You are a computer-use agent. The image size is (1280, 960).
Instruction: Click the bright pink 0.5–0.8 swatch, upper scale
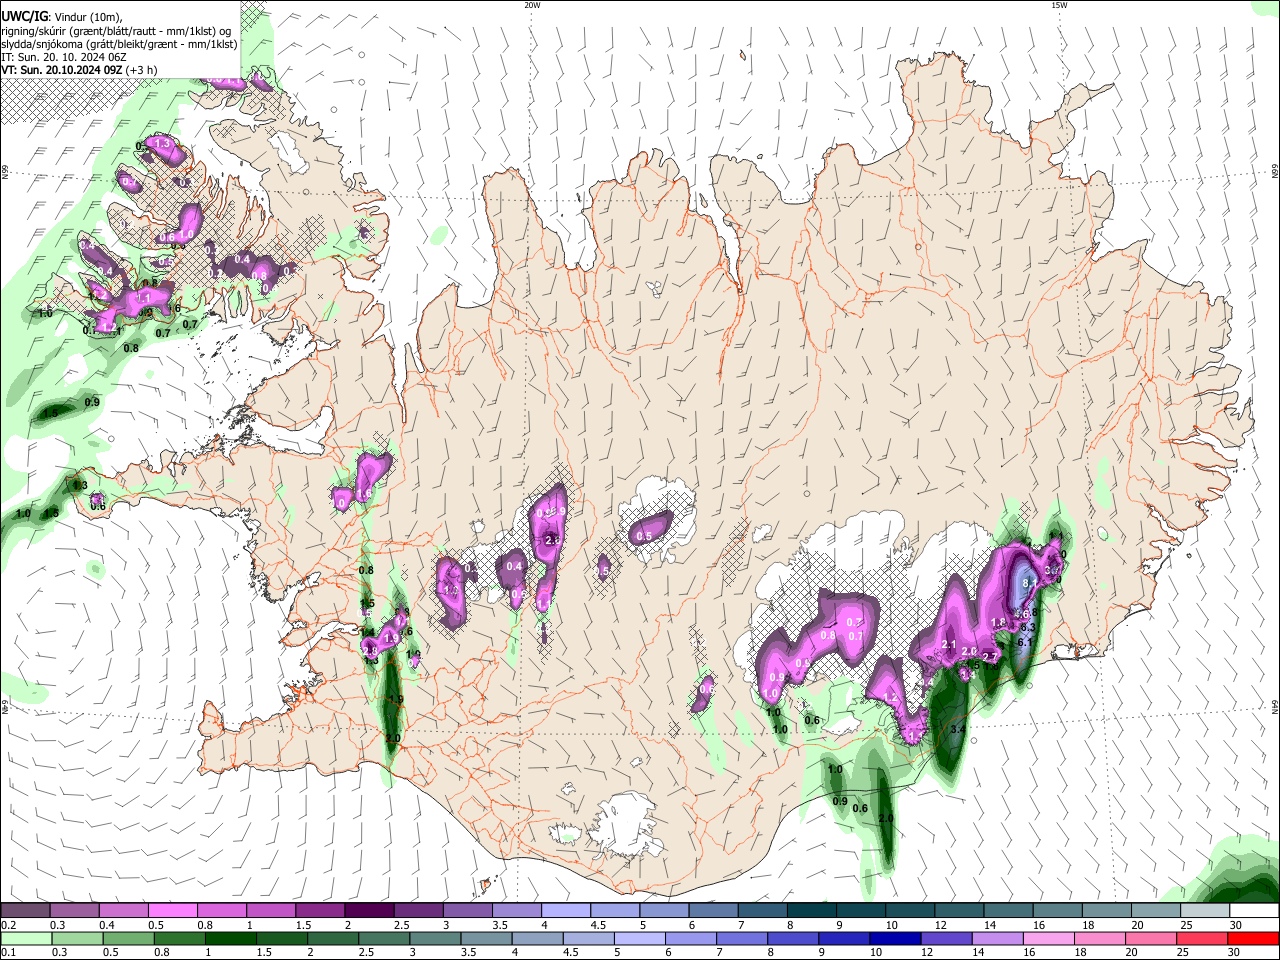172,910
